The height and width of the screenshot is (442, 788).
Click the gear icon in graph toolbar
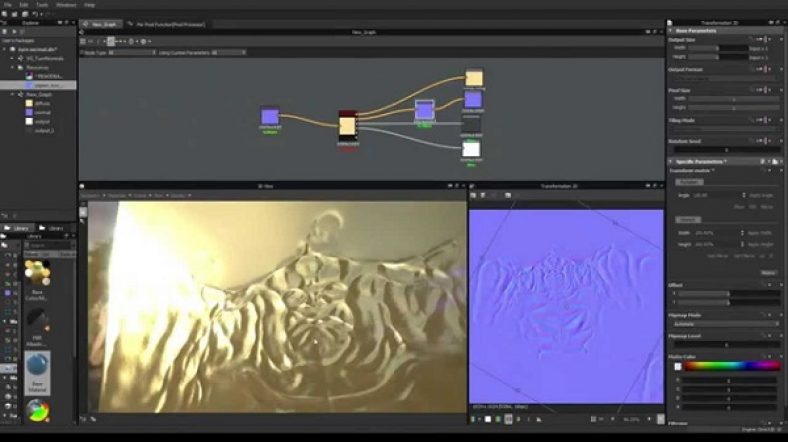pos(143,42)
